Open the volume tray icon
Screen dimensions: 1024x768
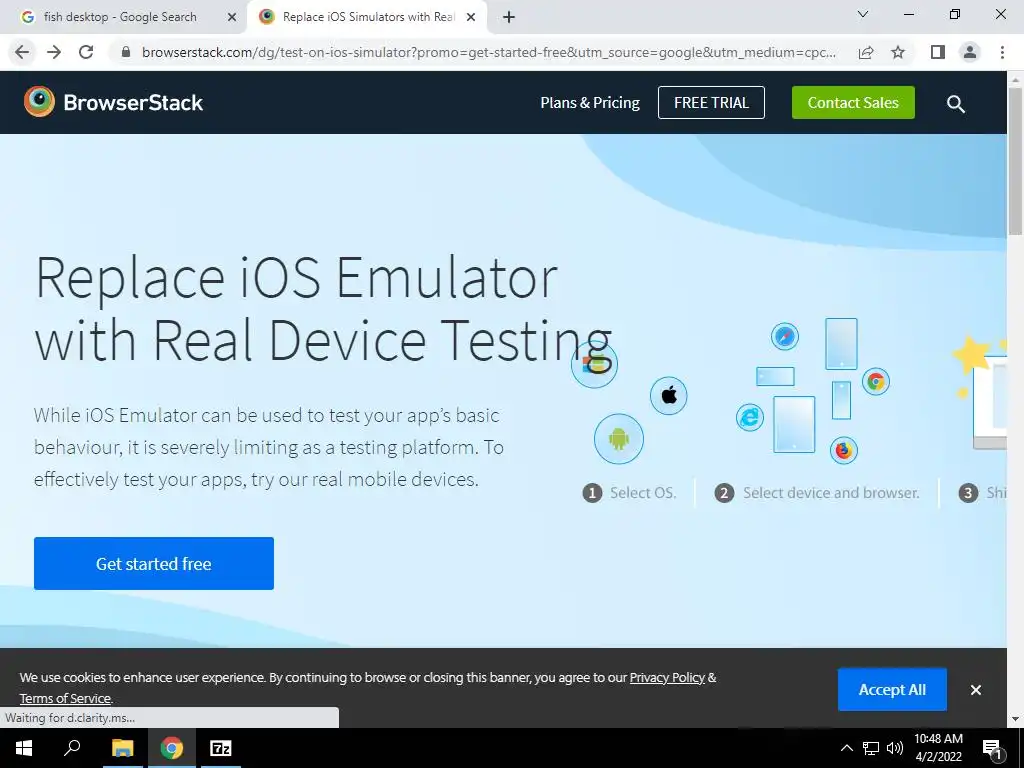tap(895, 748)
